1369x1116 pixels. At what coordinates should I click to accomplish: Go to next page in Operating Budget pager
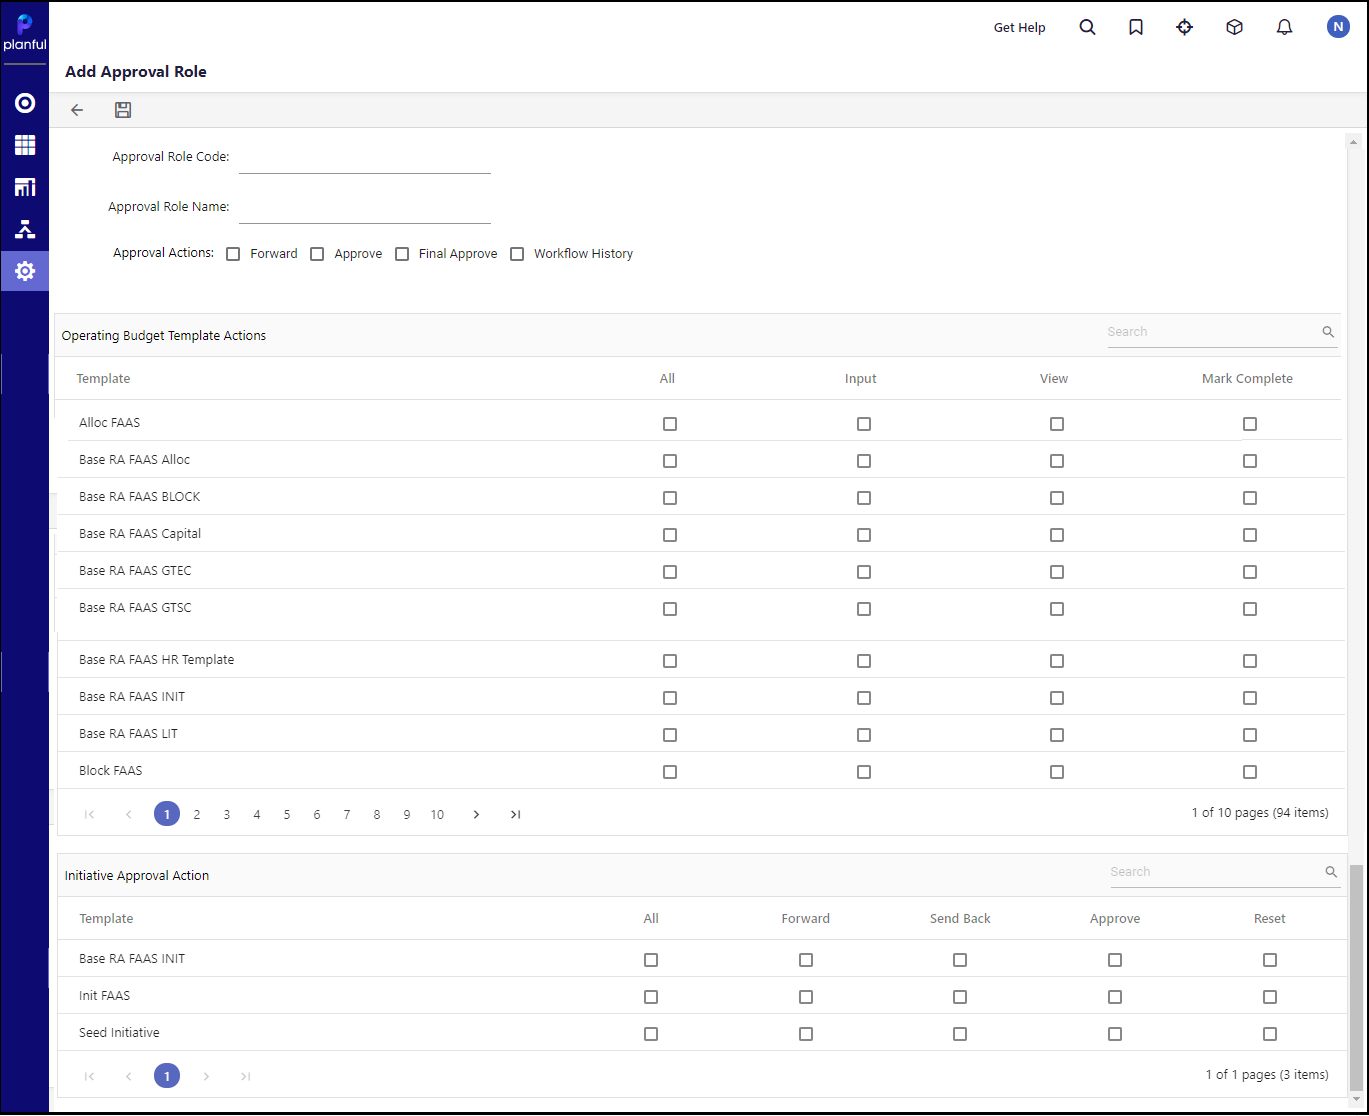[x=476, y=815]
